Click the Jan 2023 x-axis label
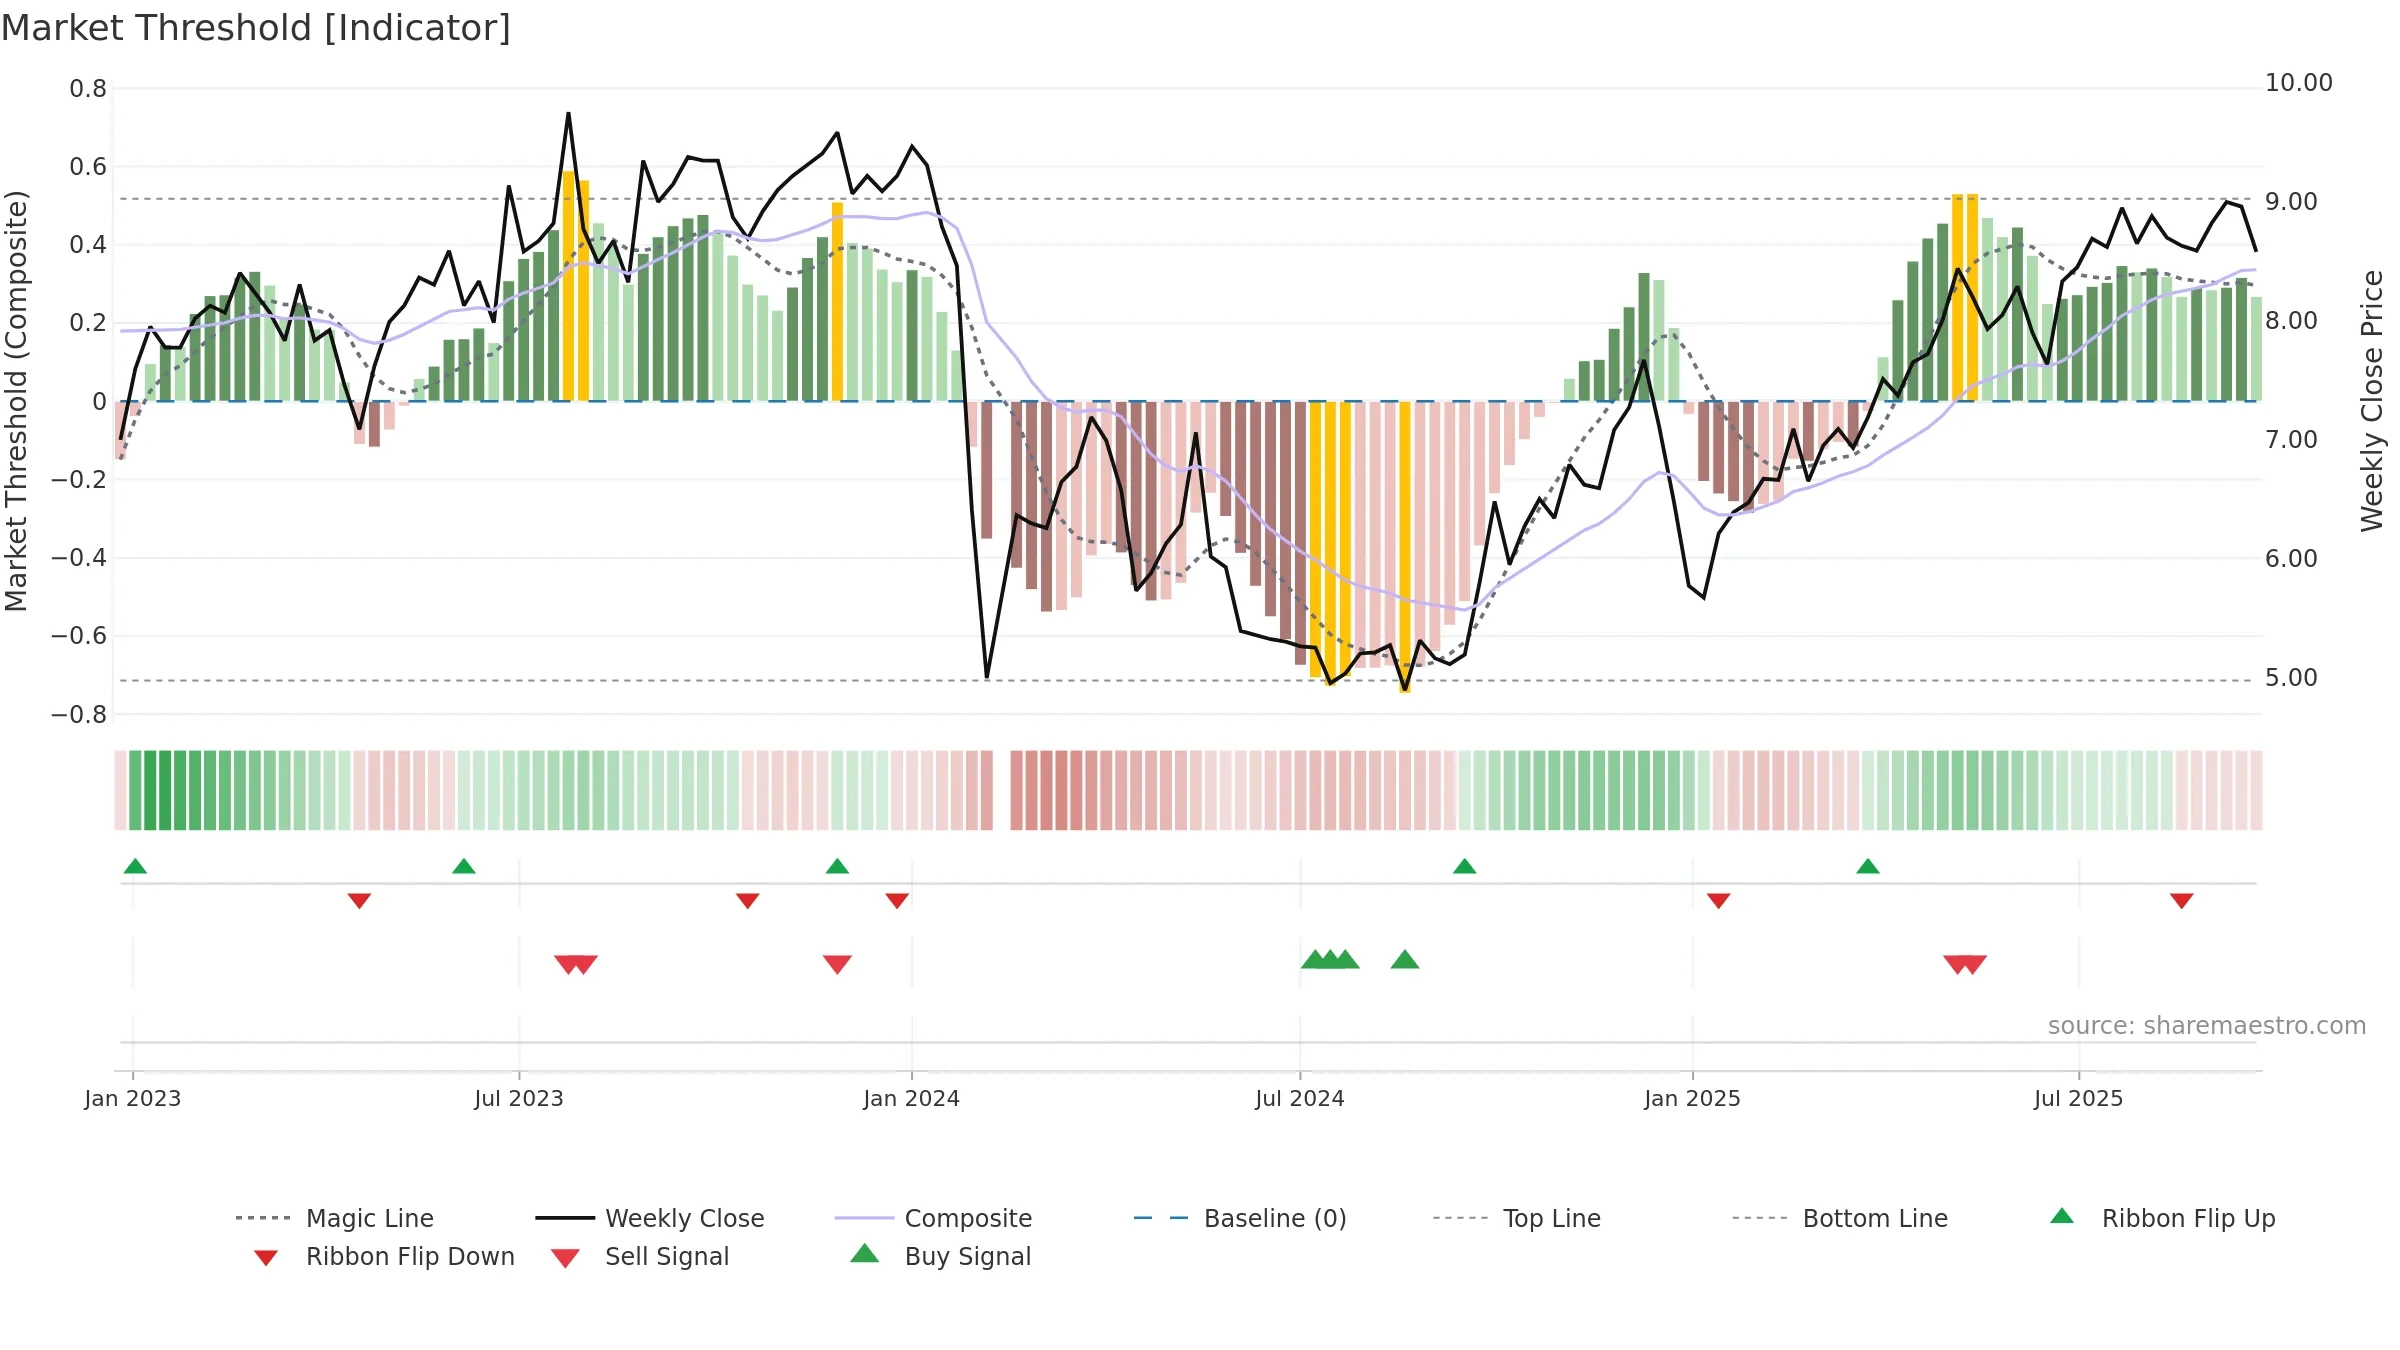This screenshot has width=2400, height=1350. pos(133,1099)
